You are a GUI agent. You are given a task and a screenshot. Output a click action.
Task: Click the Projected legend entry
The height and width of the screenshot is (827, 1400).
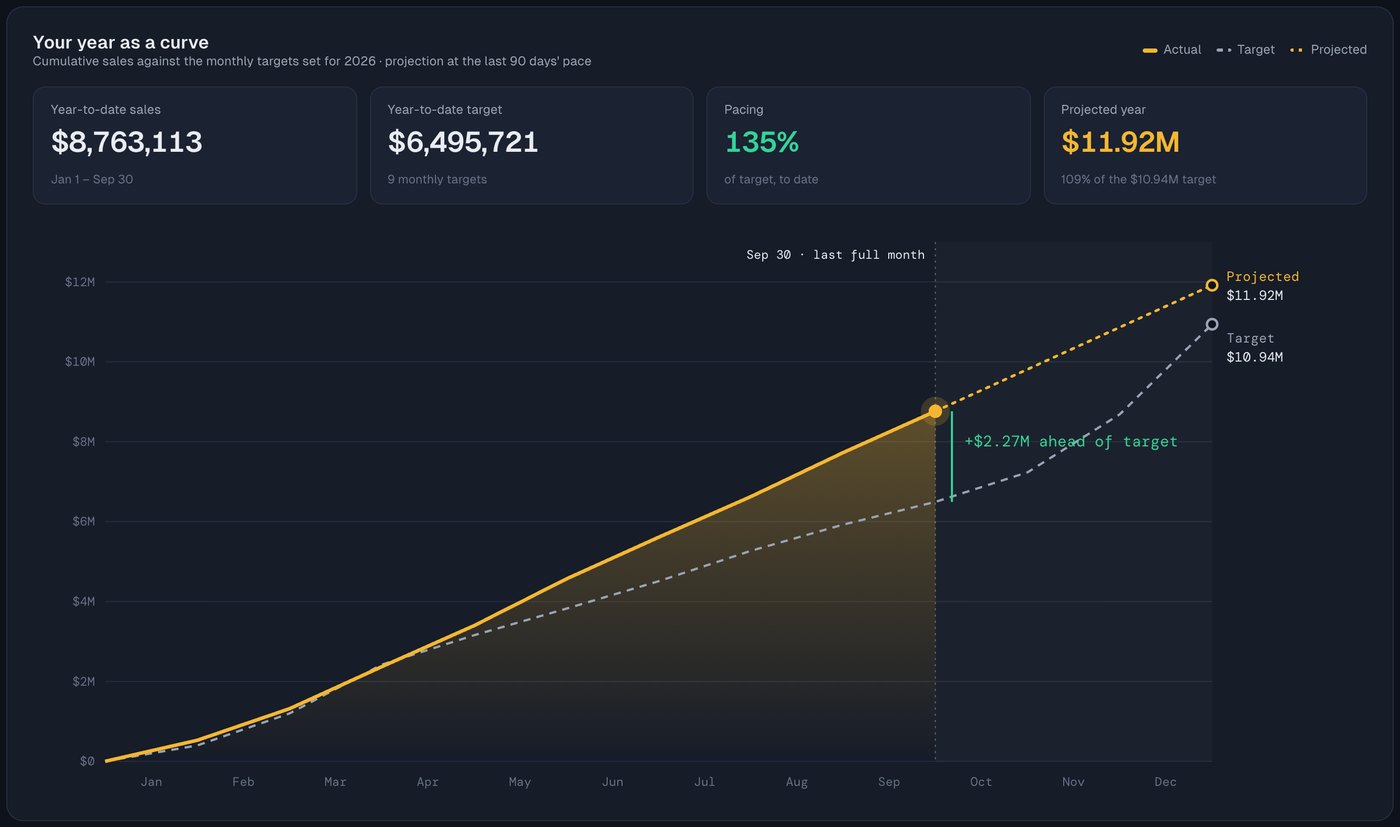[1329, 49]
